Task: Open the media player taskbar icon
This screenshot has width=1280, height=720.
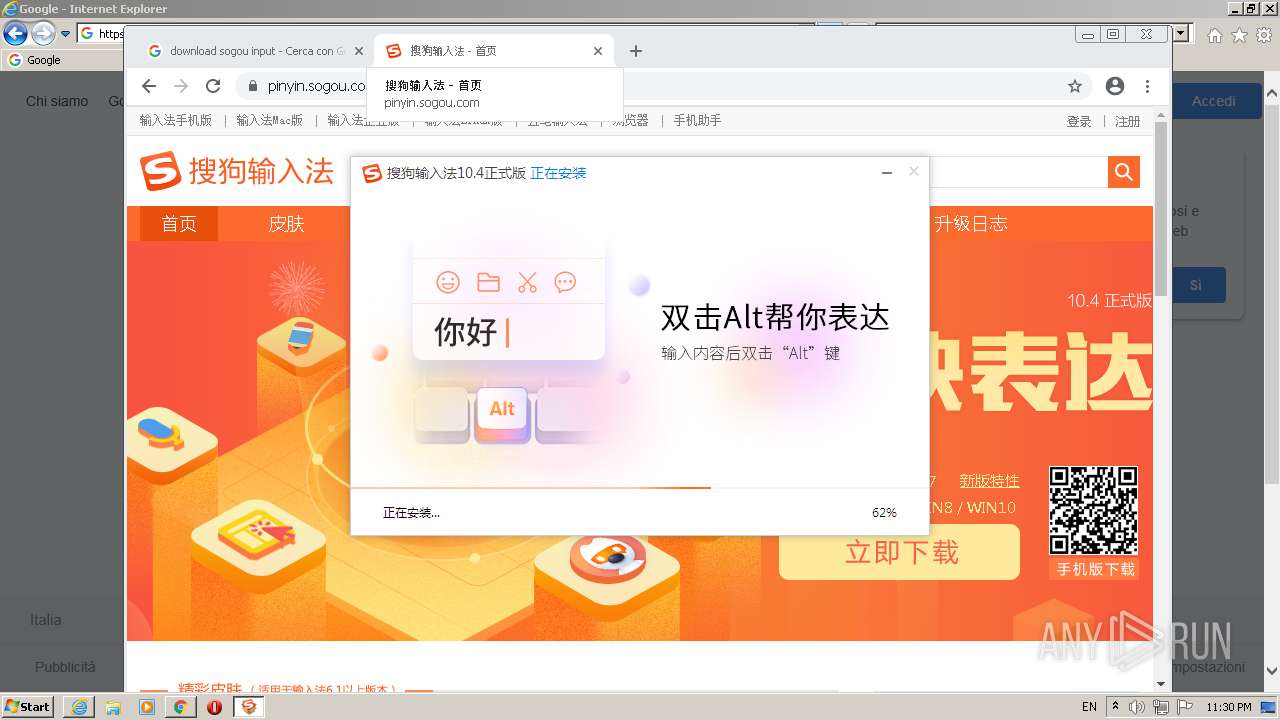Action: point(147,707)
